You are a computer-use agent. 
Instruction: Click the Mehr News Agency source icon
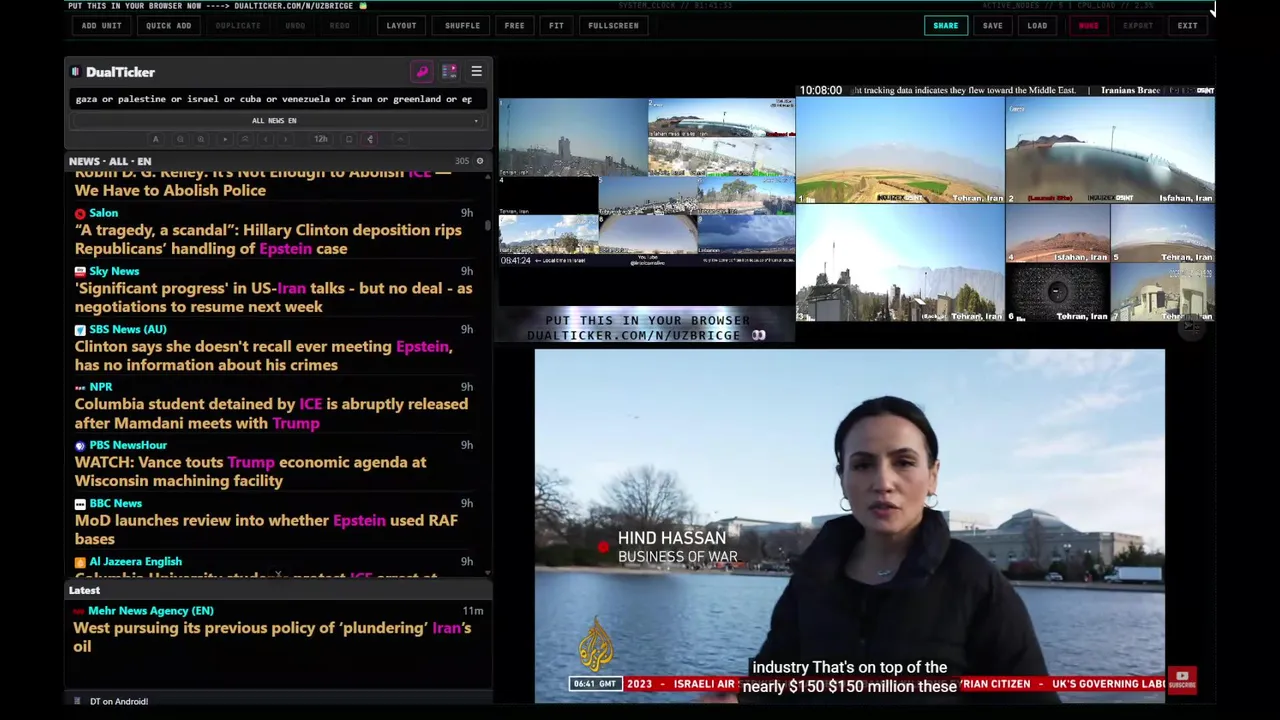(x=79, y=611)
